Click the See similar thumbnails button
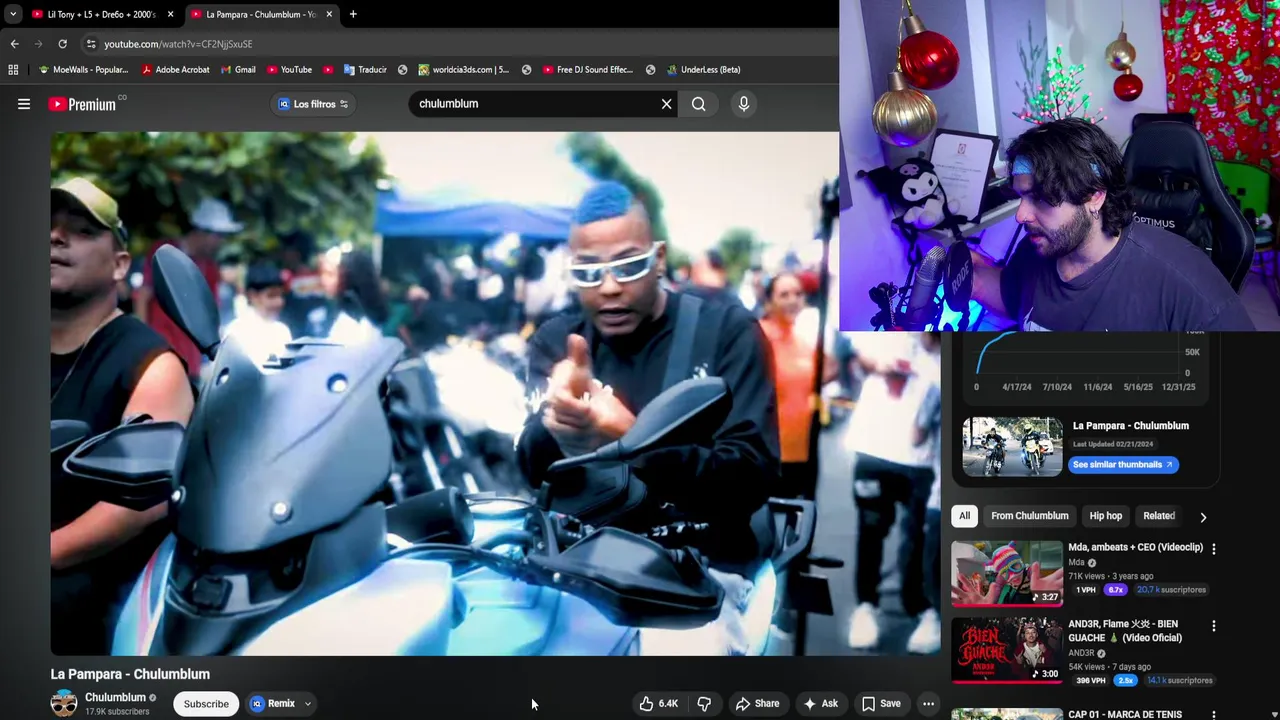The image size is (1280, 720). [1123, 465]
